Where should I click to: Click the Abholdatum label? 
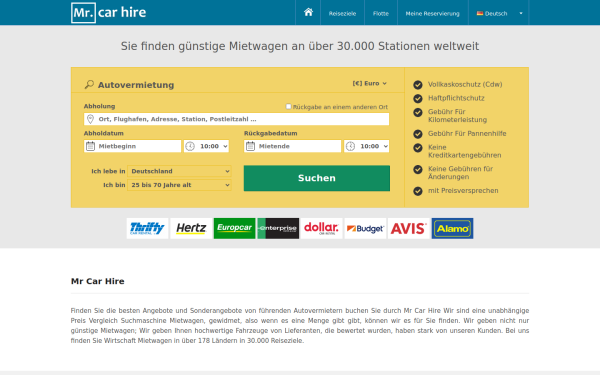click(x=104, y=133)
